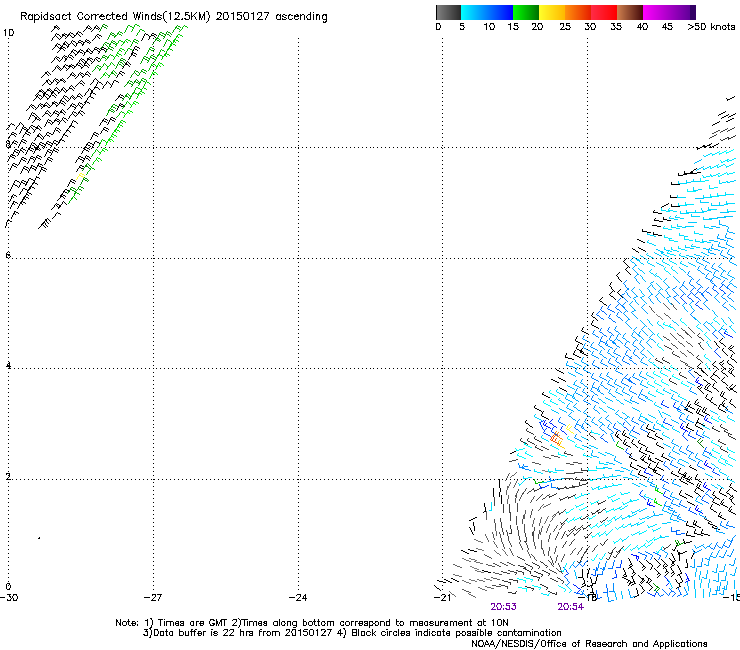
Task: Click the orange wind barb cluster near 3N
Action: click(557, 439)
